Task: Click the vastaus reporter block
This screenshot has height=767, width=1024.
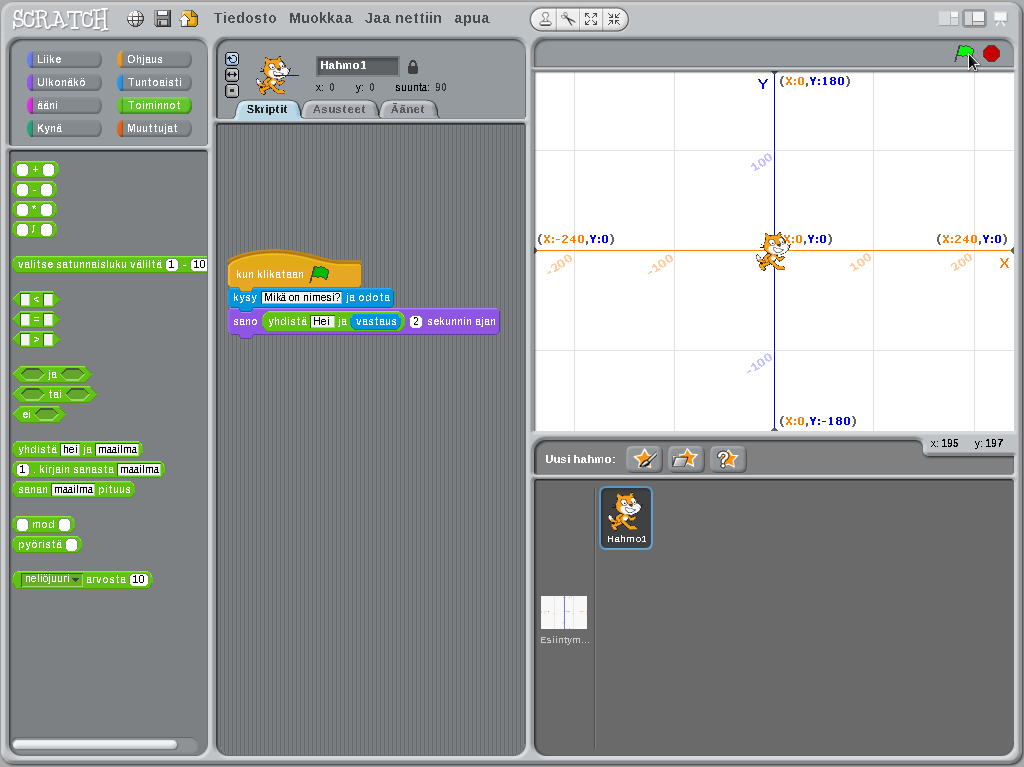Action: [376, 321]
